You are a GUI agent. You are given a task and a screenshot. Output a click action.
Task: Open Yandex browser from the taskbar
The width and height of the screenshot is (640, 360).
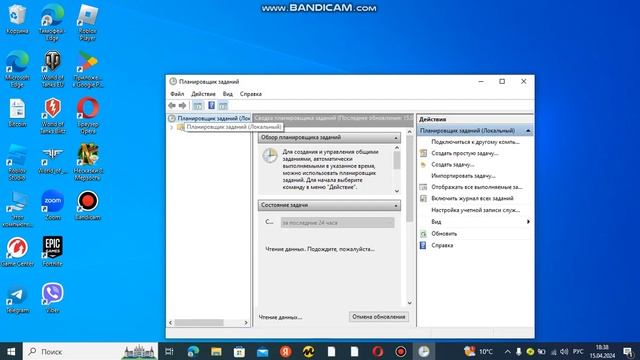[x=285, y=351]
